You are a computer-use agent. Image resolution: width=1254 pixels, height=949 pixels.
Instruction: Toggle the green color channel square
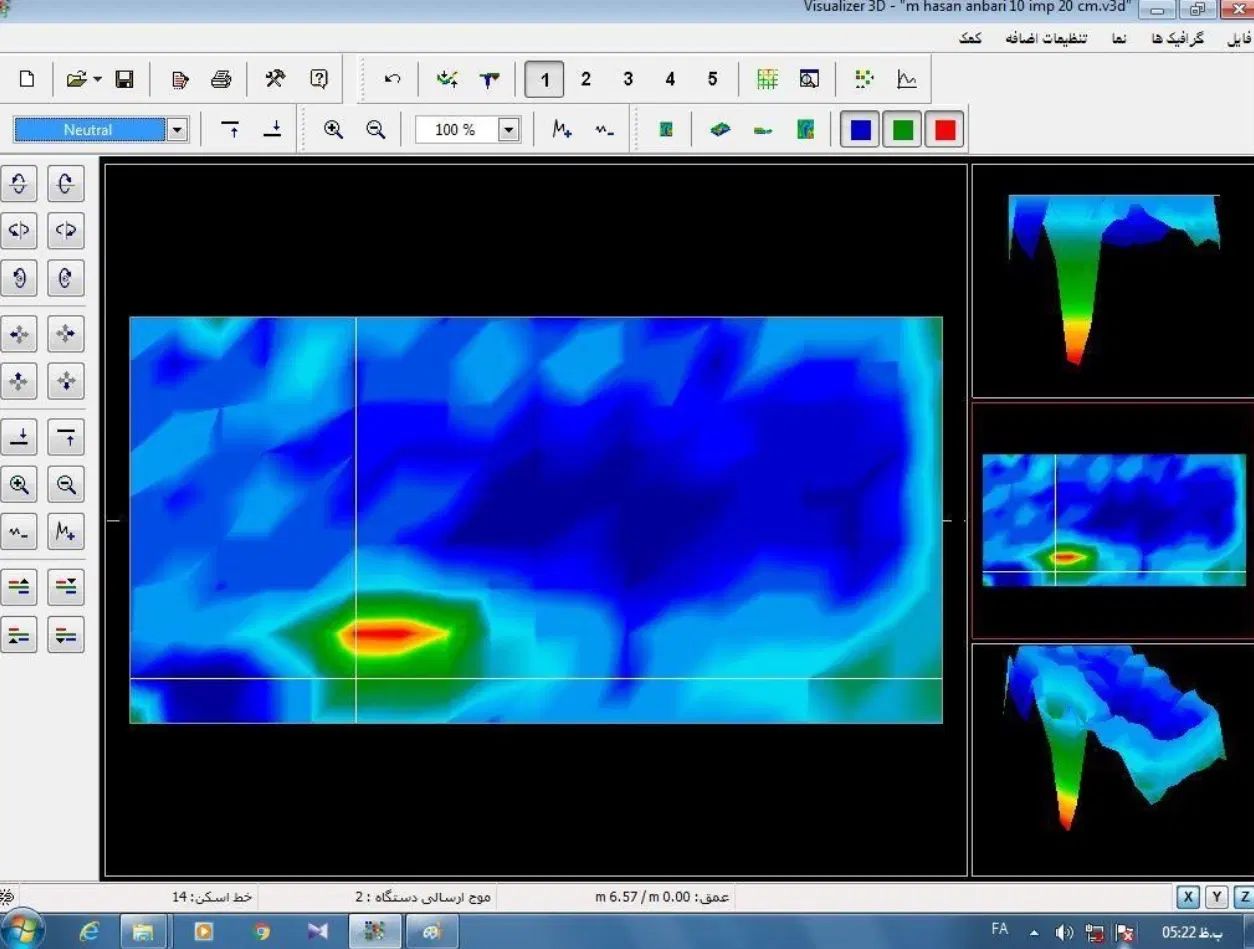[x=902, y=130]
